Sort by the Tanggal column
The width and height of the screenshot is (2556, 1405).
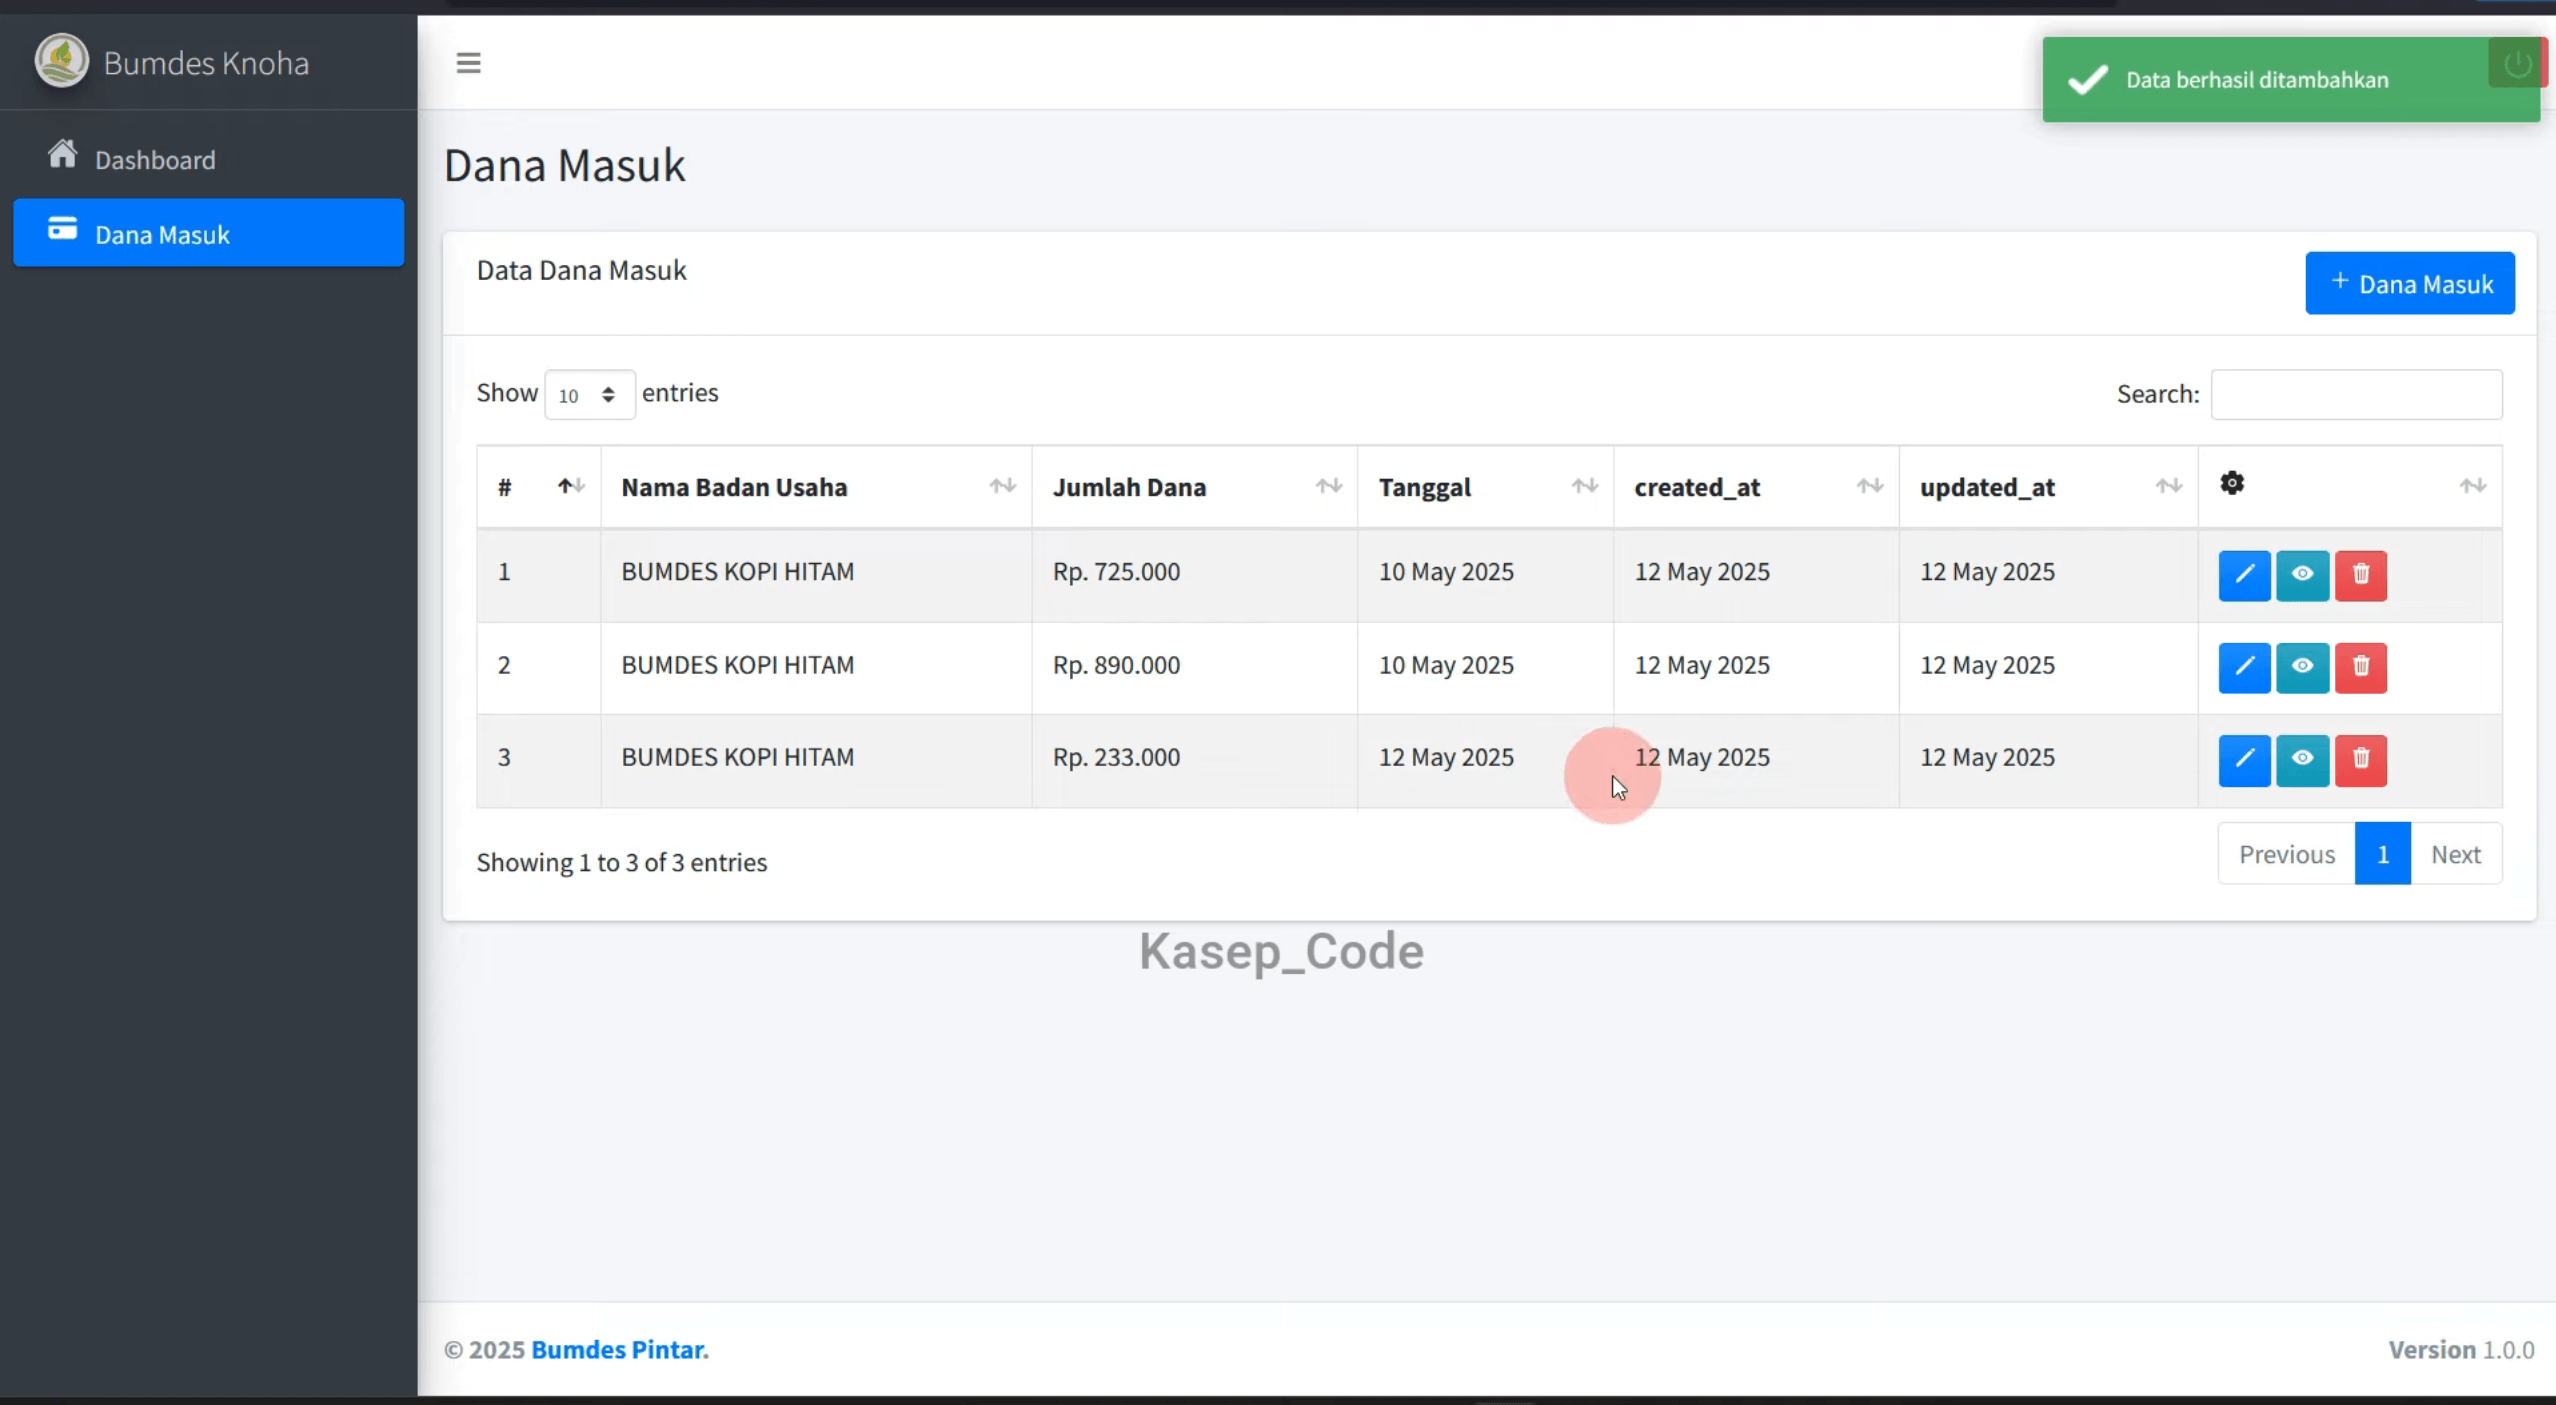pos(1485,487)
